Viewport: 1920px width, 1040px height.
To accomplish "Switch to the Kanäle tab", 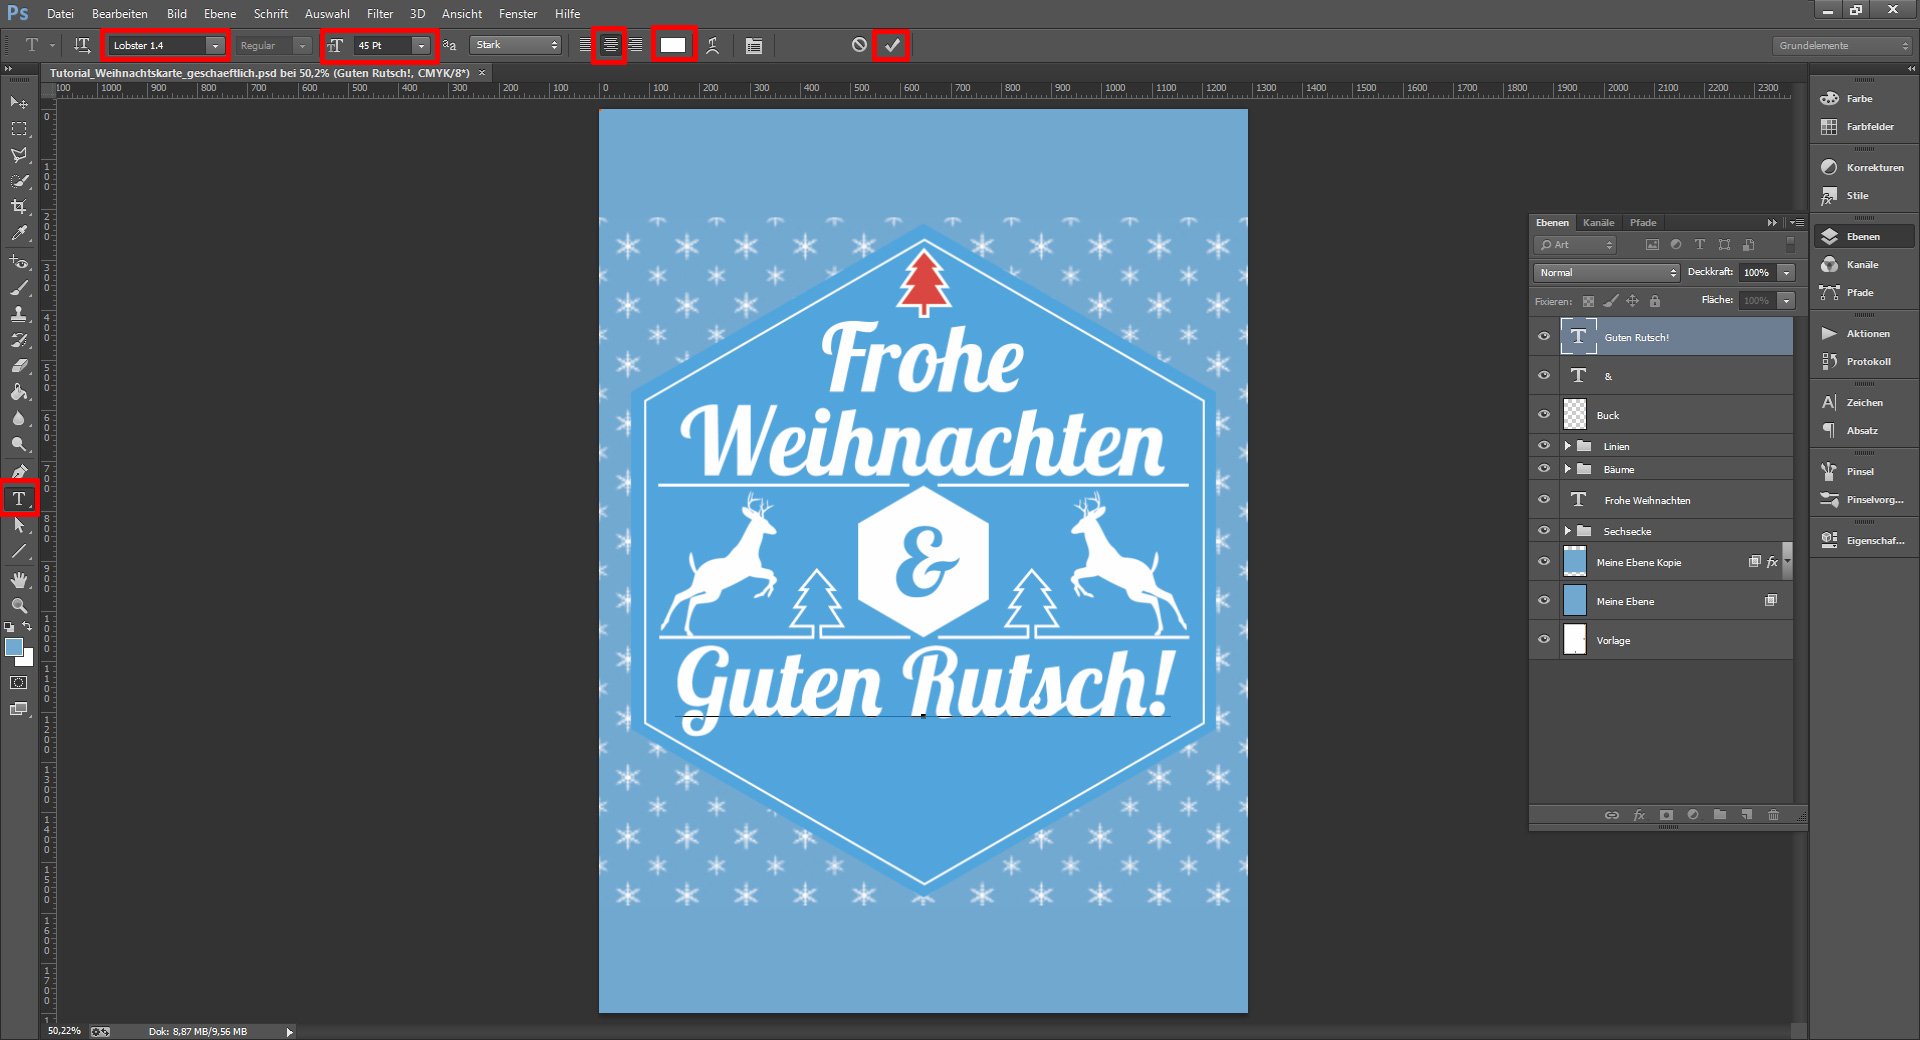I will pyautogui.click(x=1598, y=222).
